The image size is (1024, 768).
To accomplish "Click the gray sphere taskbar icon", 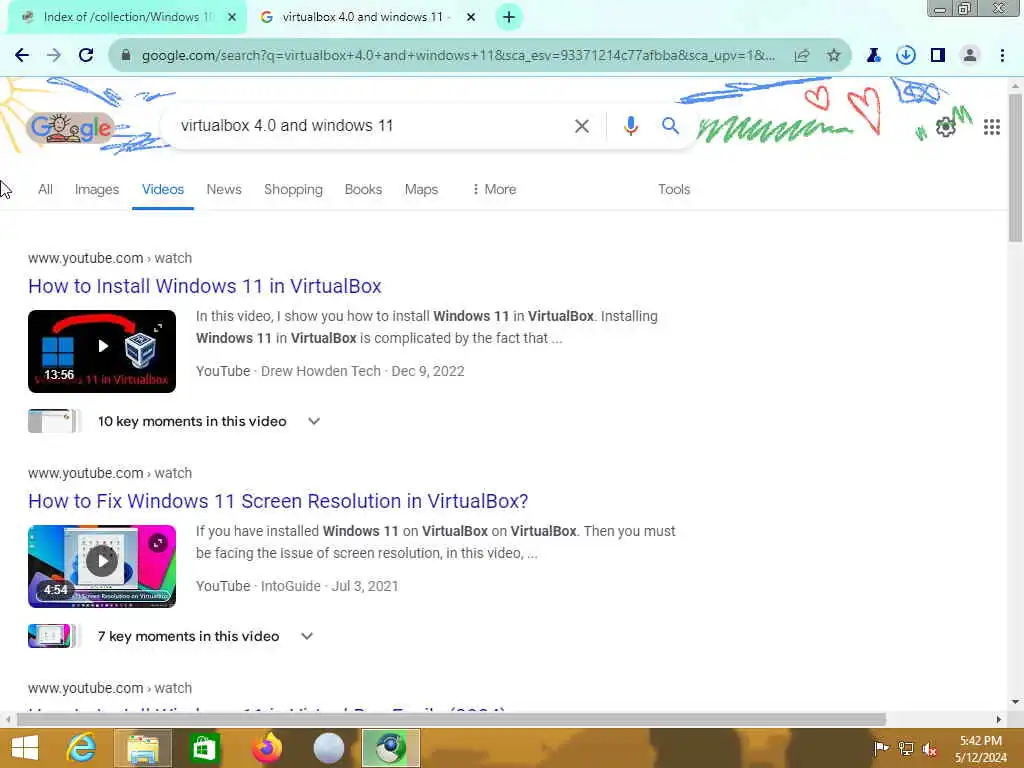I will click(x=328, y=748).
